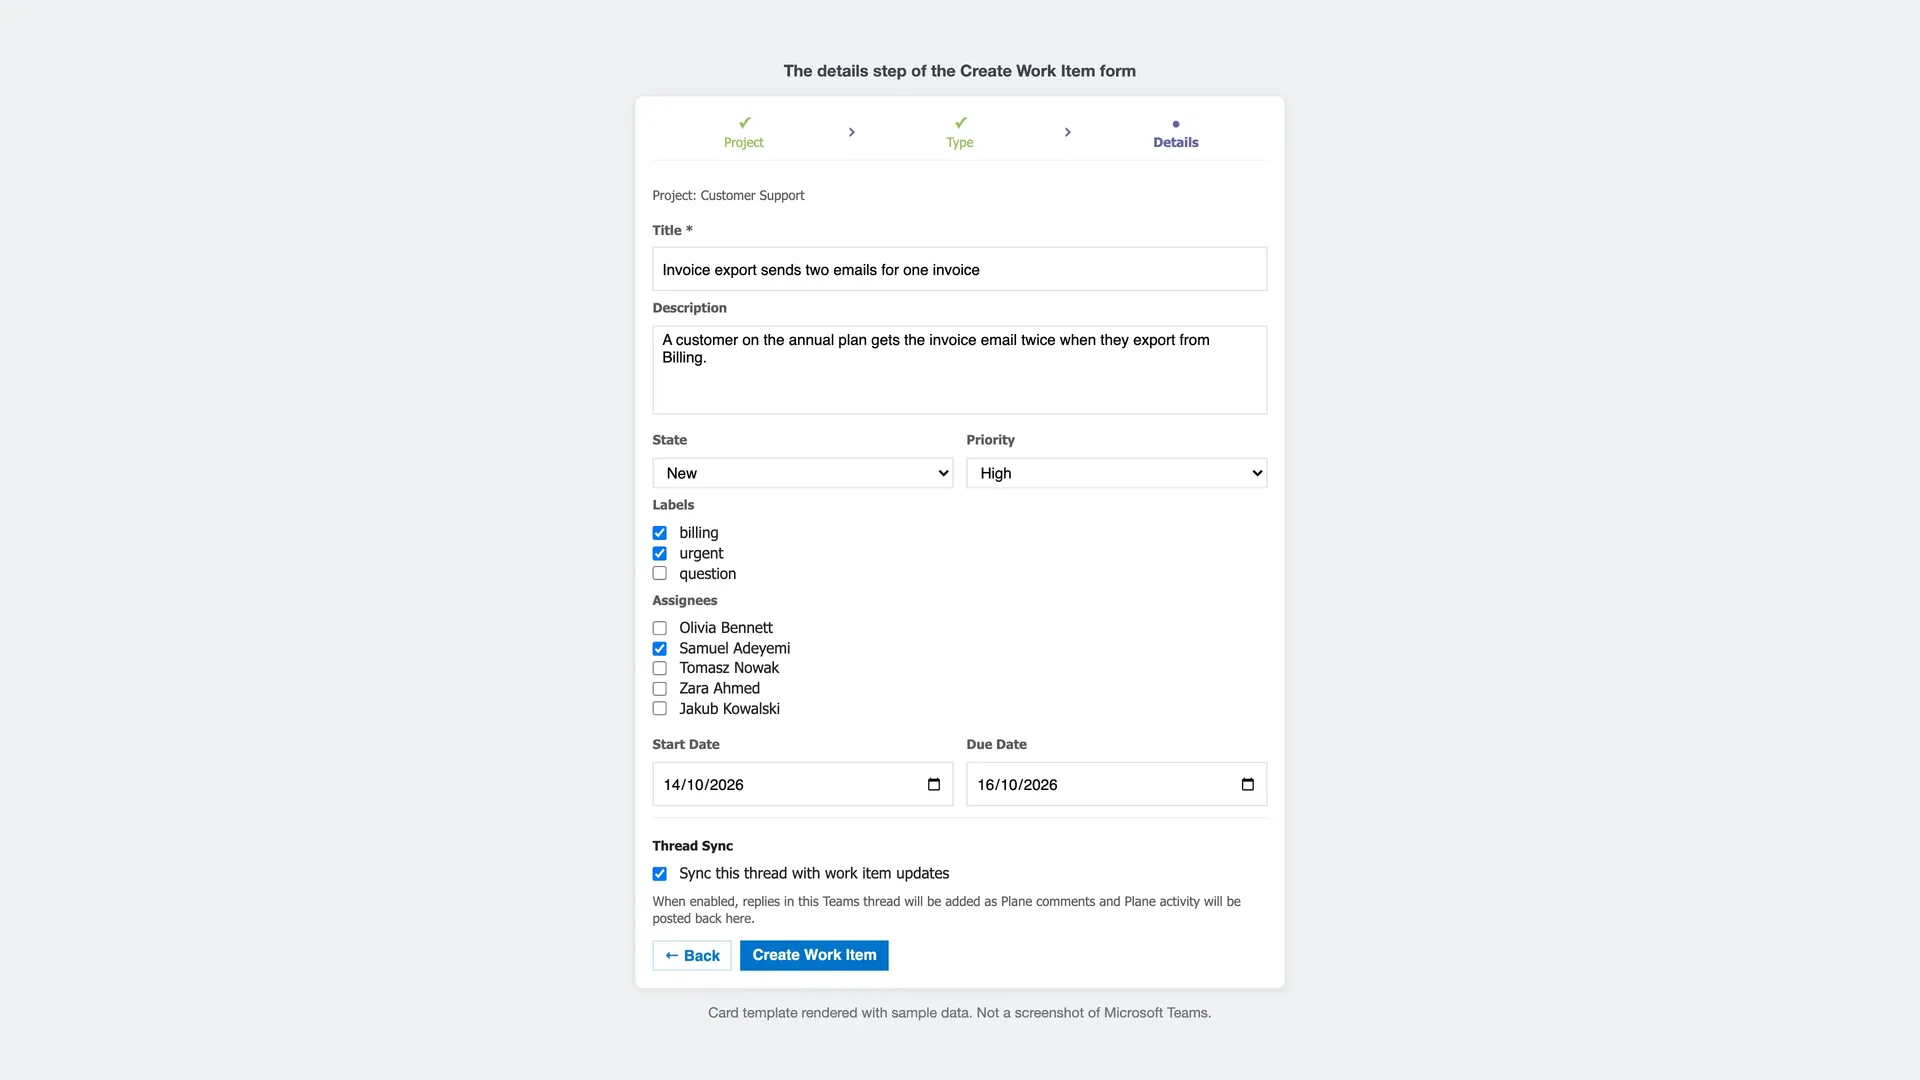This screenshot has height=1080, width=1920.
Task: Click the Type step checkmark icon
Action: (960, 123)
